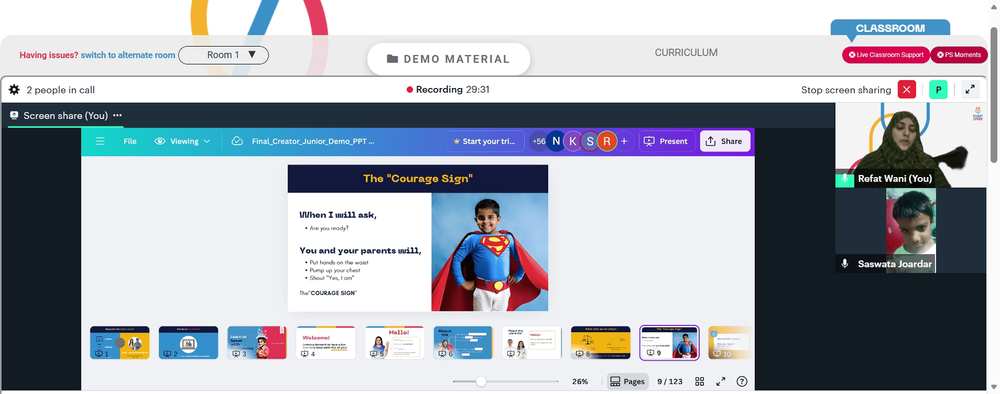The image size is (1000, 394).
Task: Select slide thumbnail 3
Action: coord(257,343)
